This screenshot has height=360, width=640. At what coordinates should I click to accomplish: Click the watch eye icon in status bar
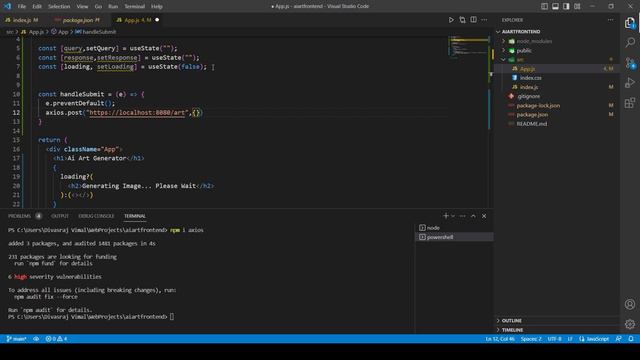36,339
